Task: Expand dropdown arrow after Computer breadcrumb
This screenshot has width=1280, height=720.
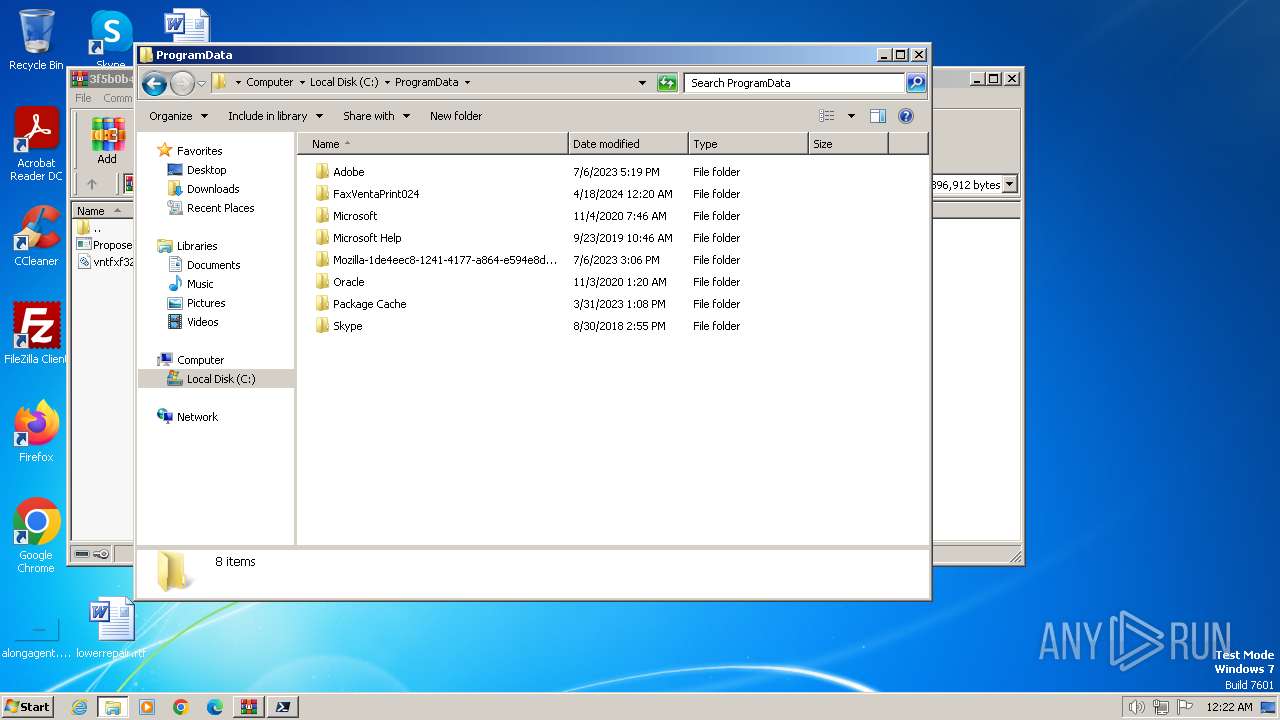Action: 302,83
